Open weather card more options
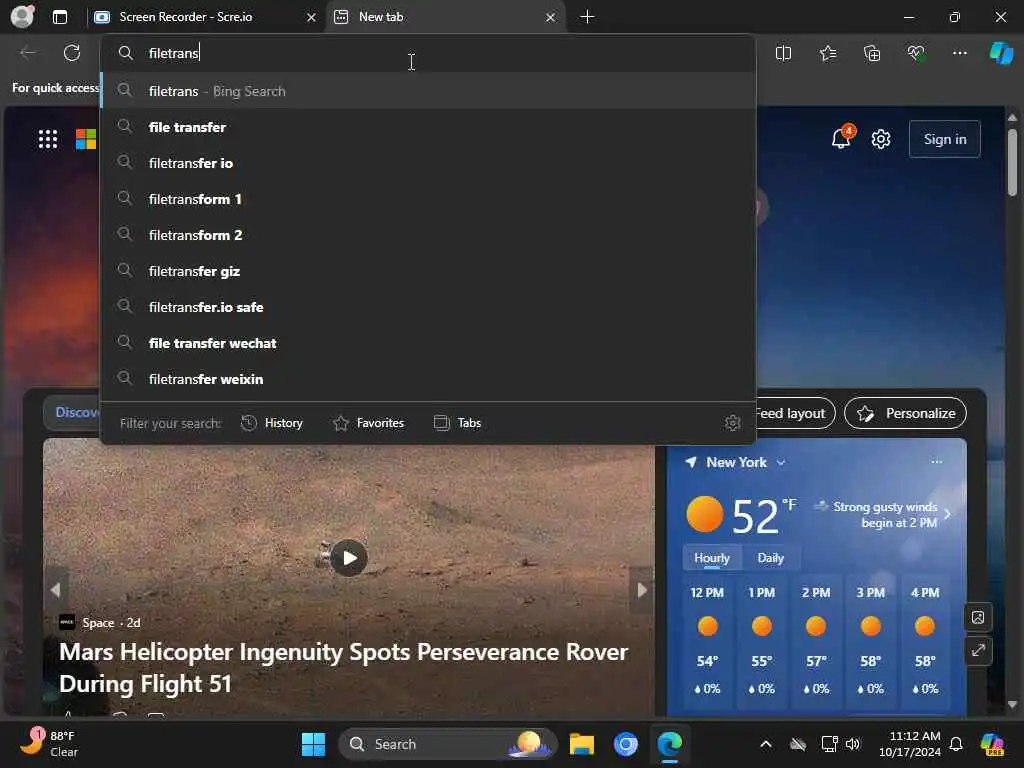This screenshot has width=1024, height=768. pyautogui.click(x=936, y=462)
